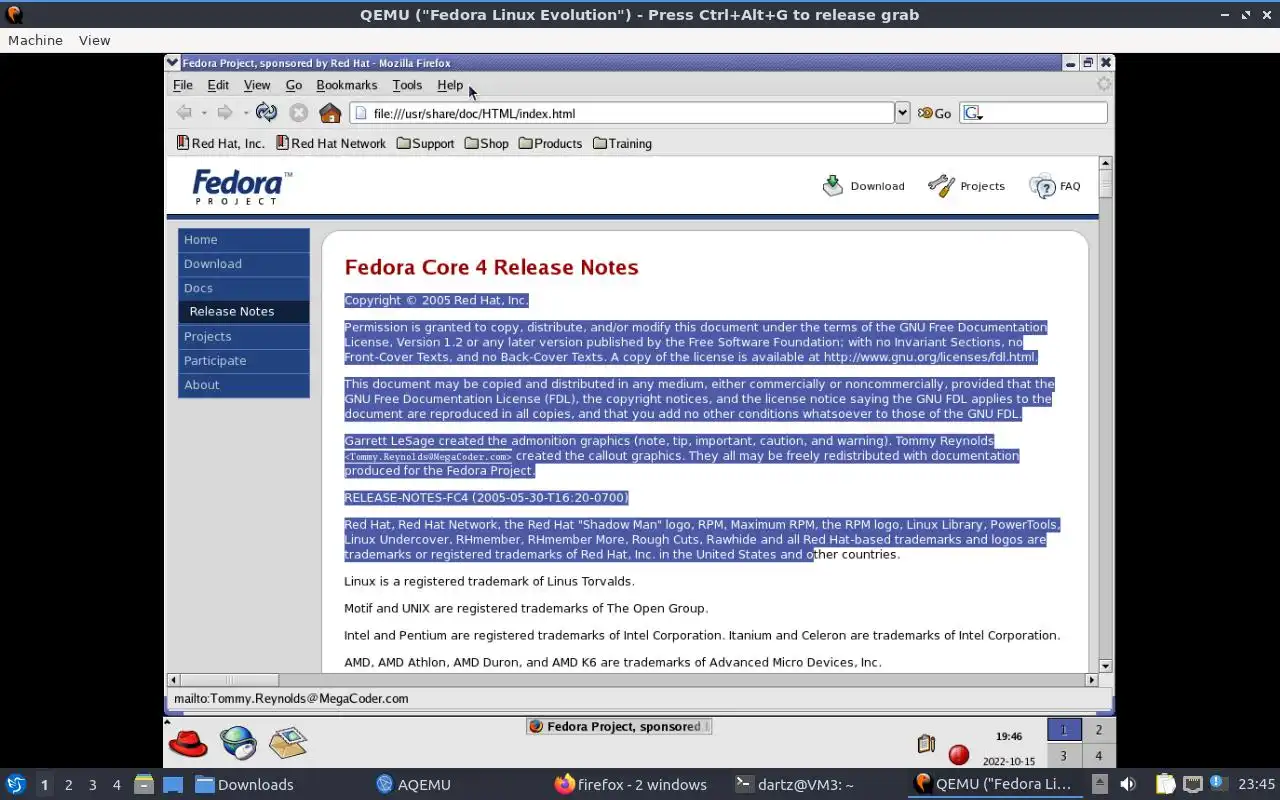The width and height of the screenshot is (1280, 800).
Task: Reload the page with the refresh icon
Action: pyautogui.click(x=266, y=113)
